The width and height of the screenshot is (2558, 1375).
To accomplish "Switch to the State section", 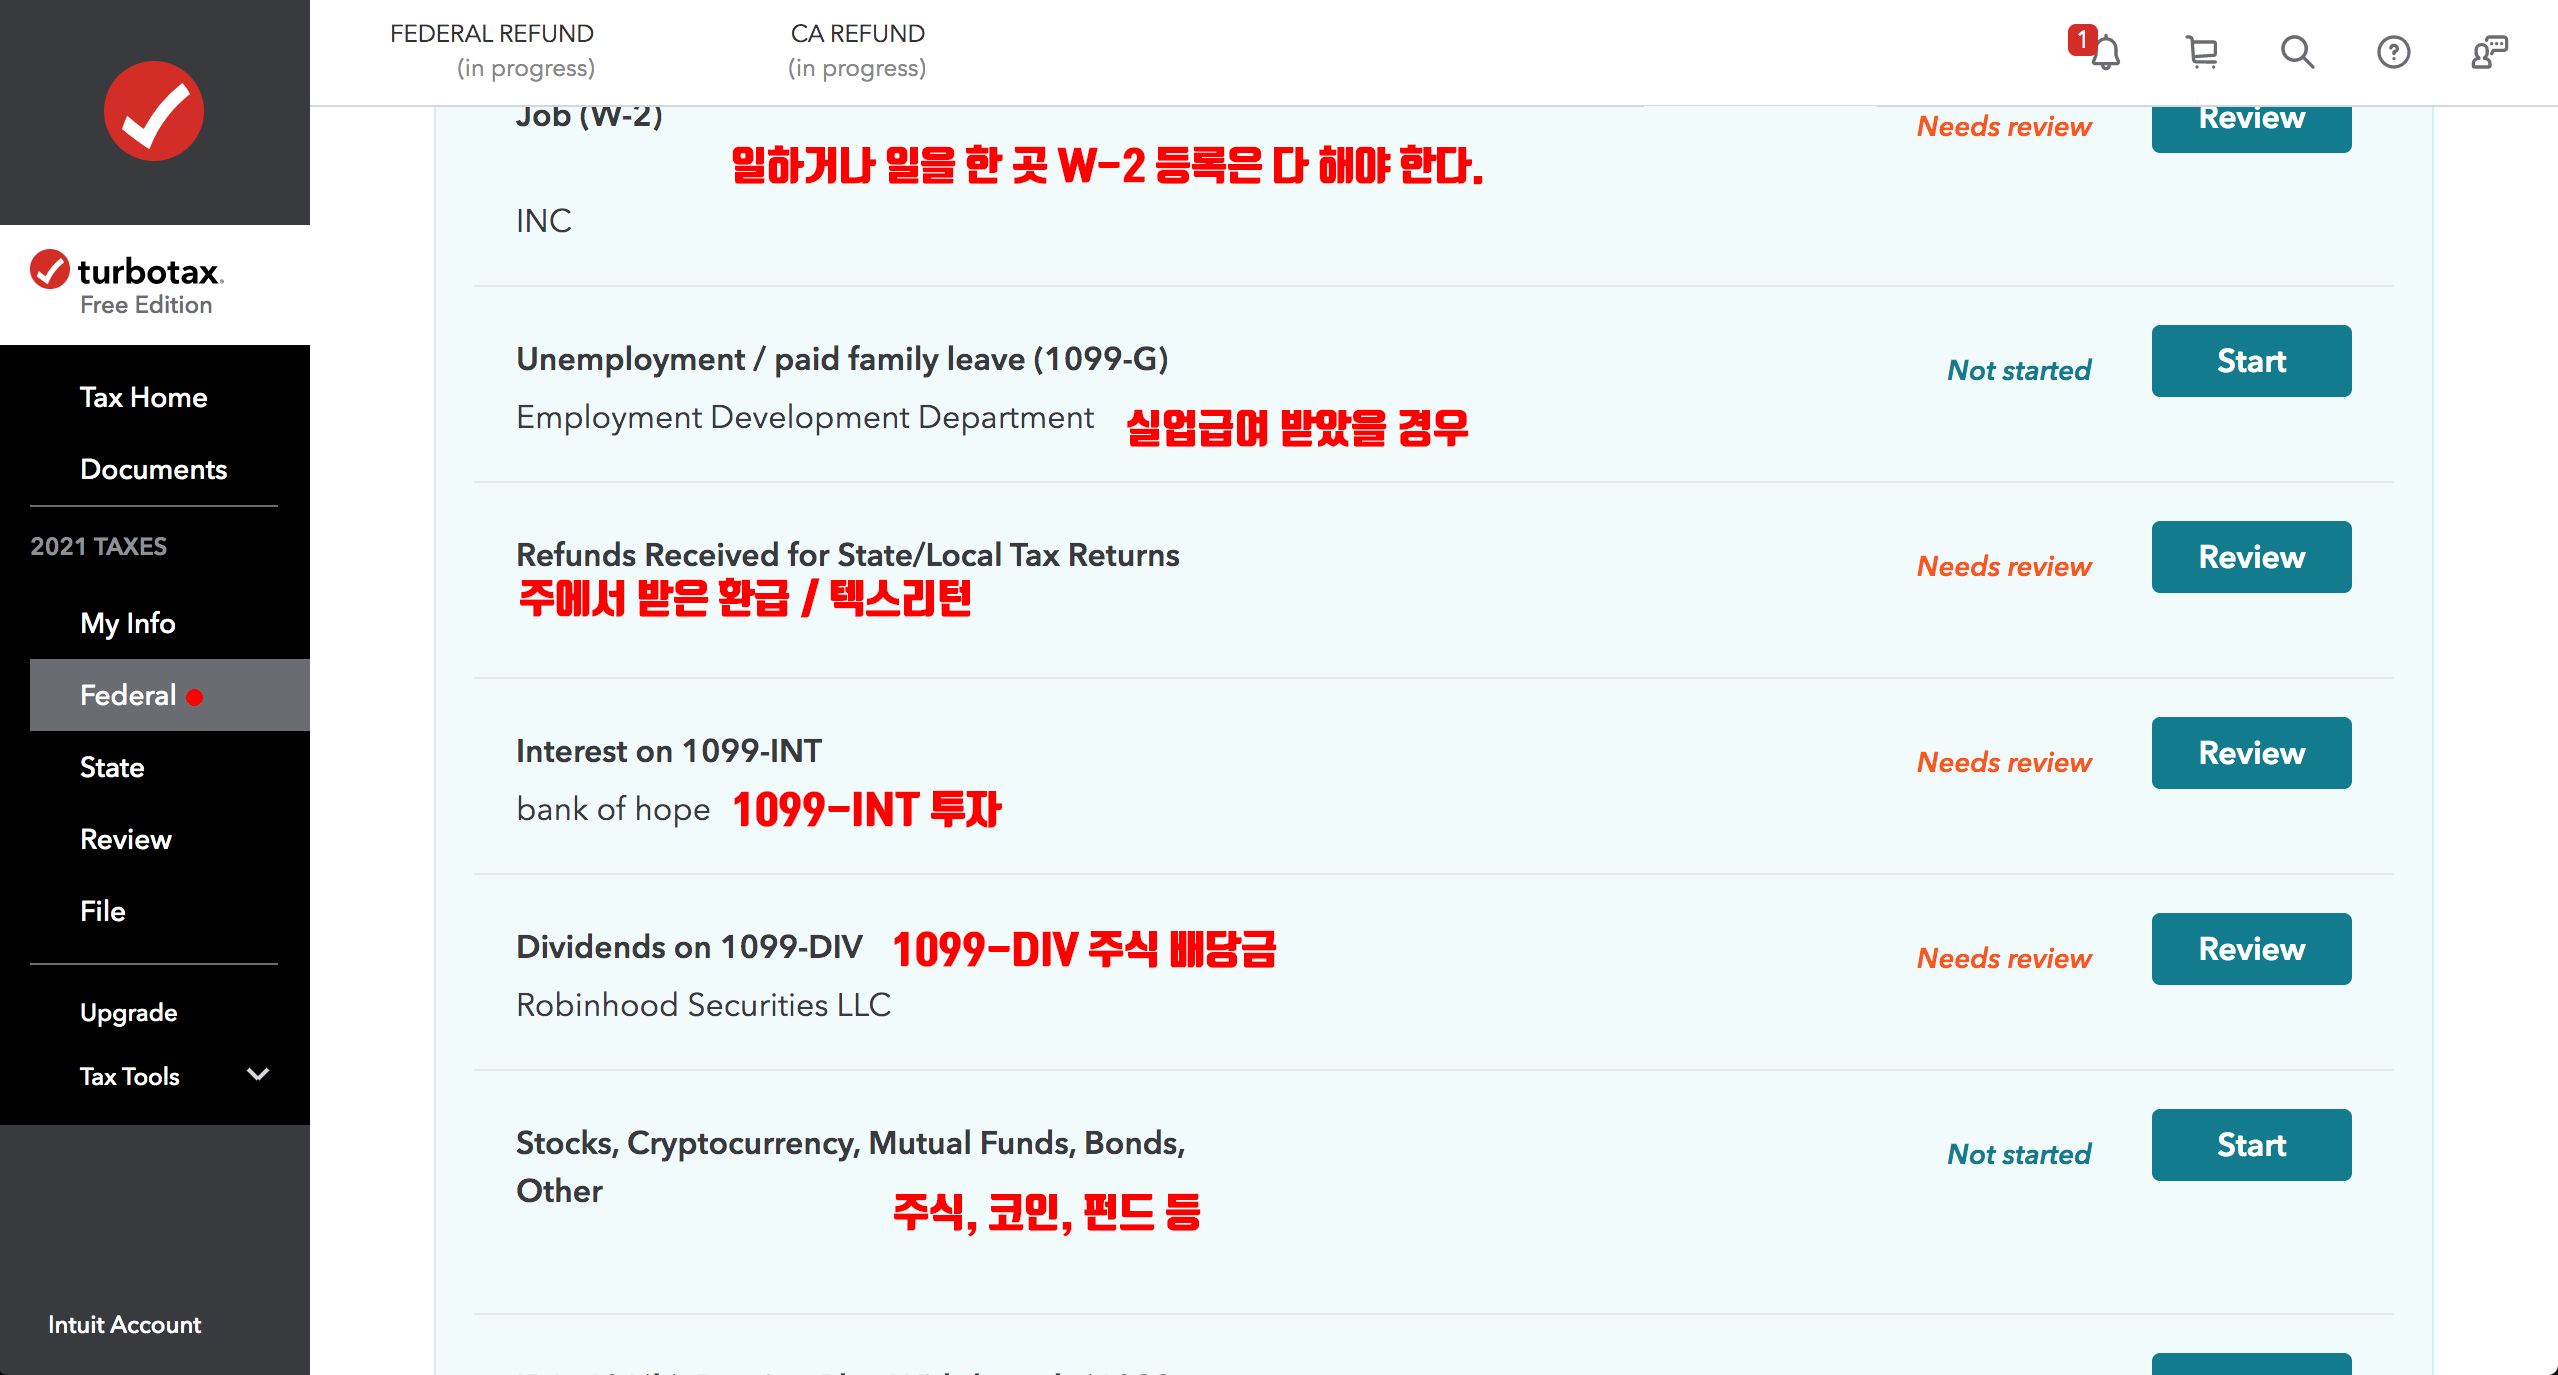I will [x=112, y=767].
